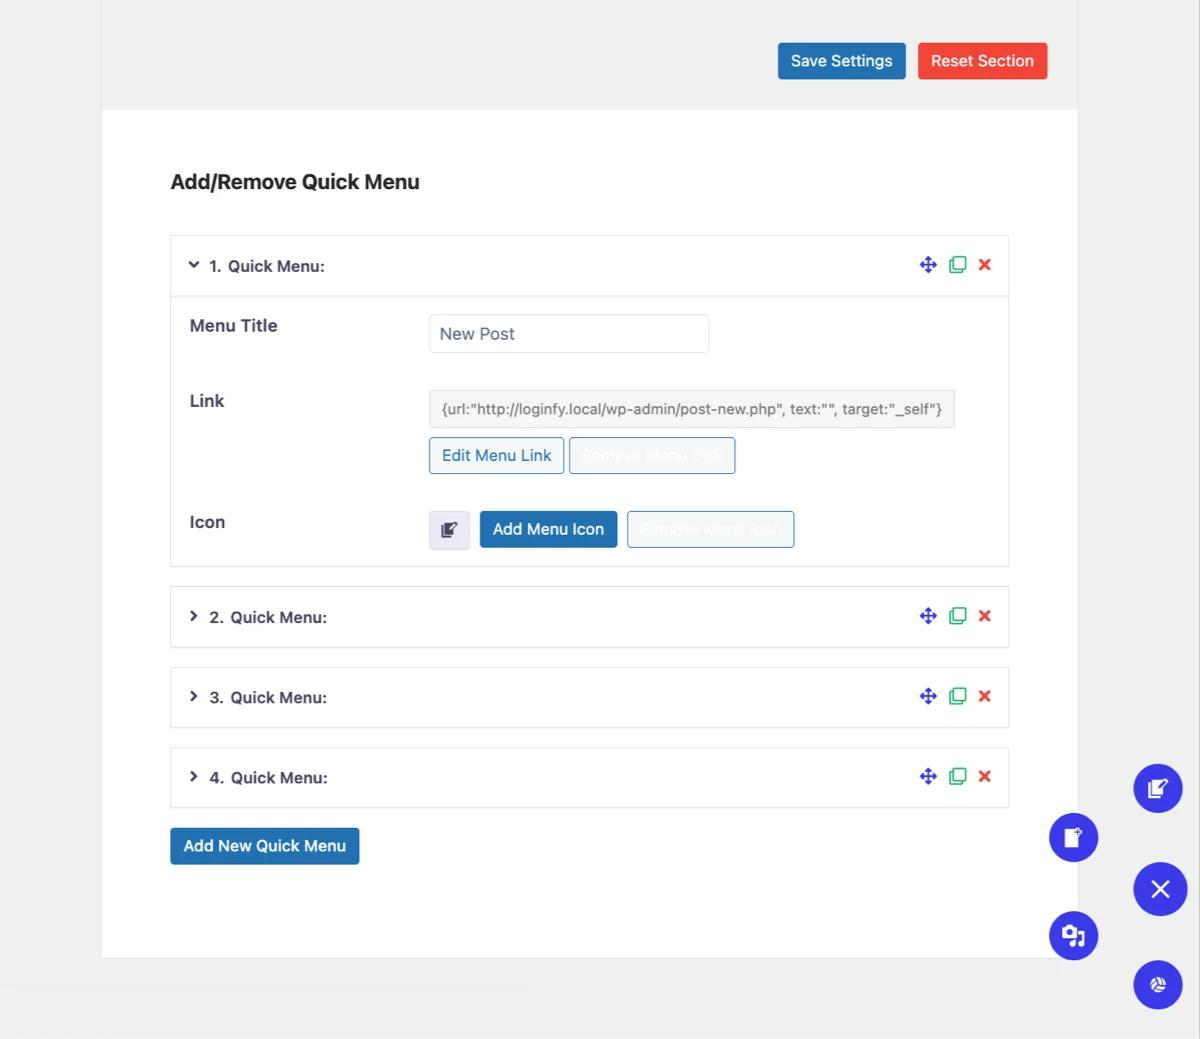Select the Menu Title field containing New Post
Image resolution: width=1200 pixels, height=1039 pixels.
[x=568, y=333]
